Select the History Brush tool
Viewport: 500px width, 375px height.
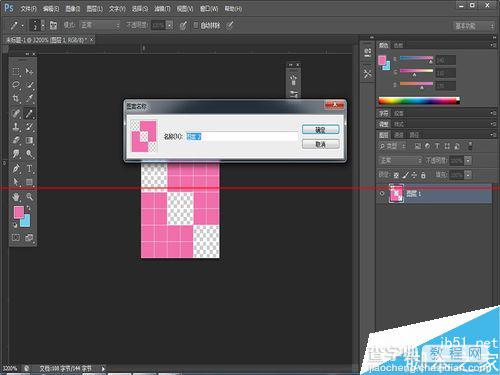30,127
